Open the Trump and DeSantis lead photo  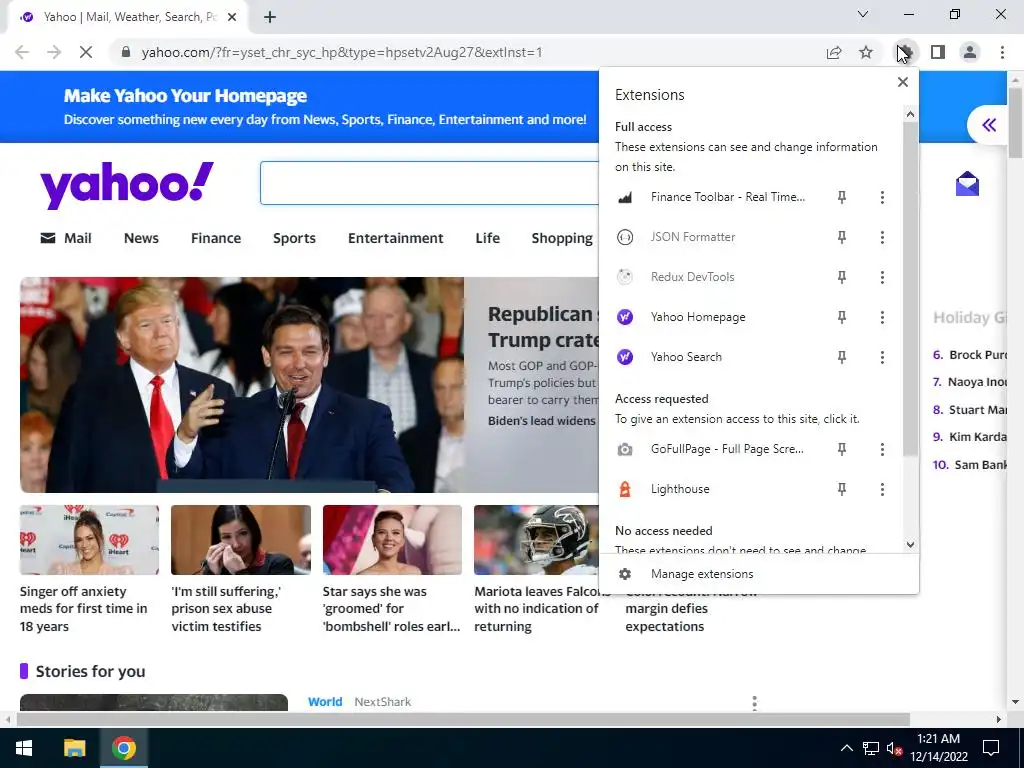tap(242, 385)
